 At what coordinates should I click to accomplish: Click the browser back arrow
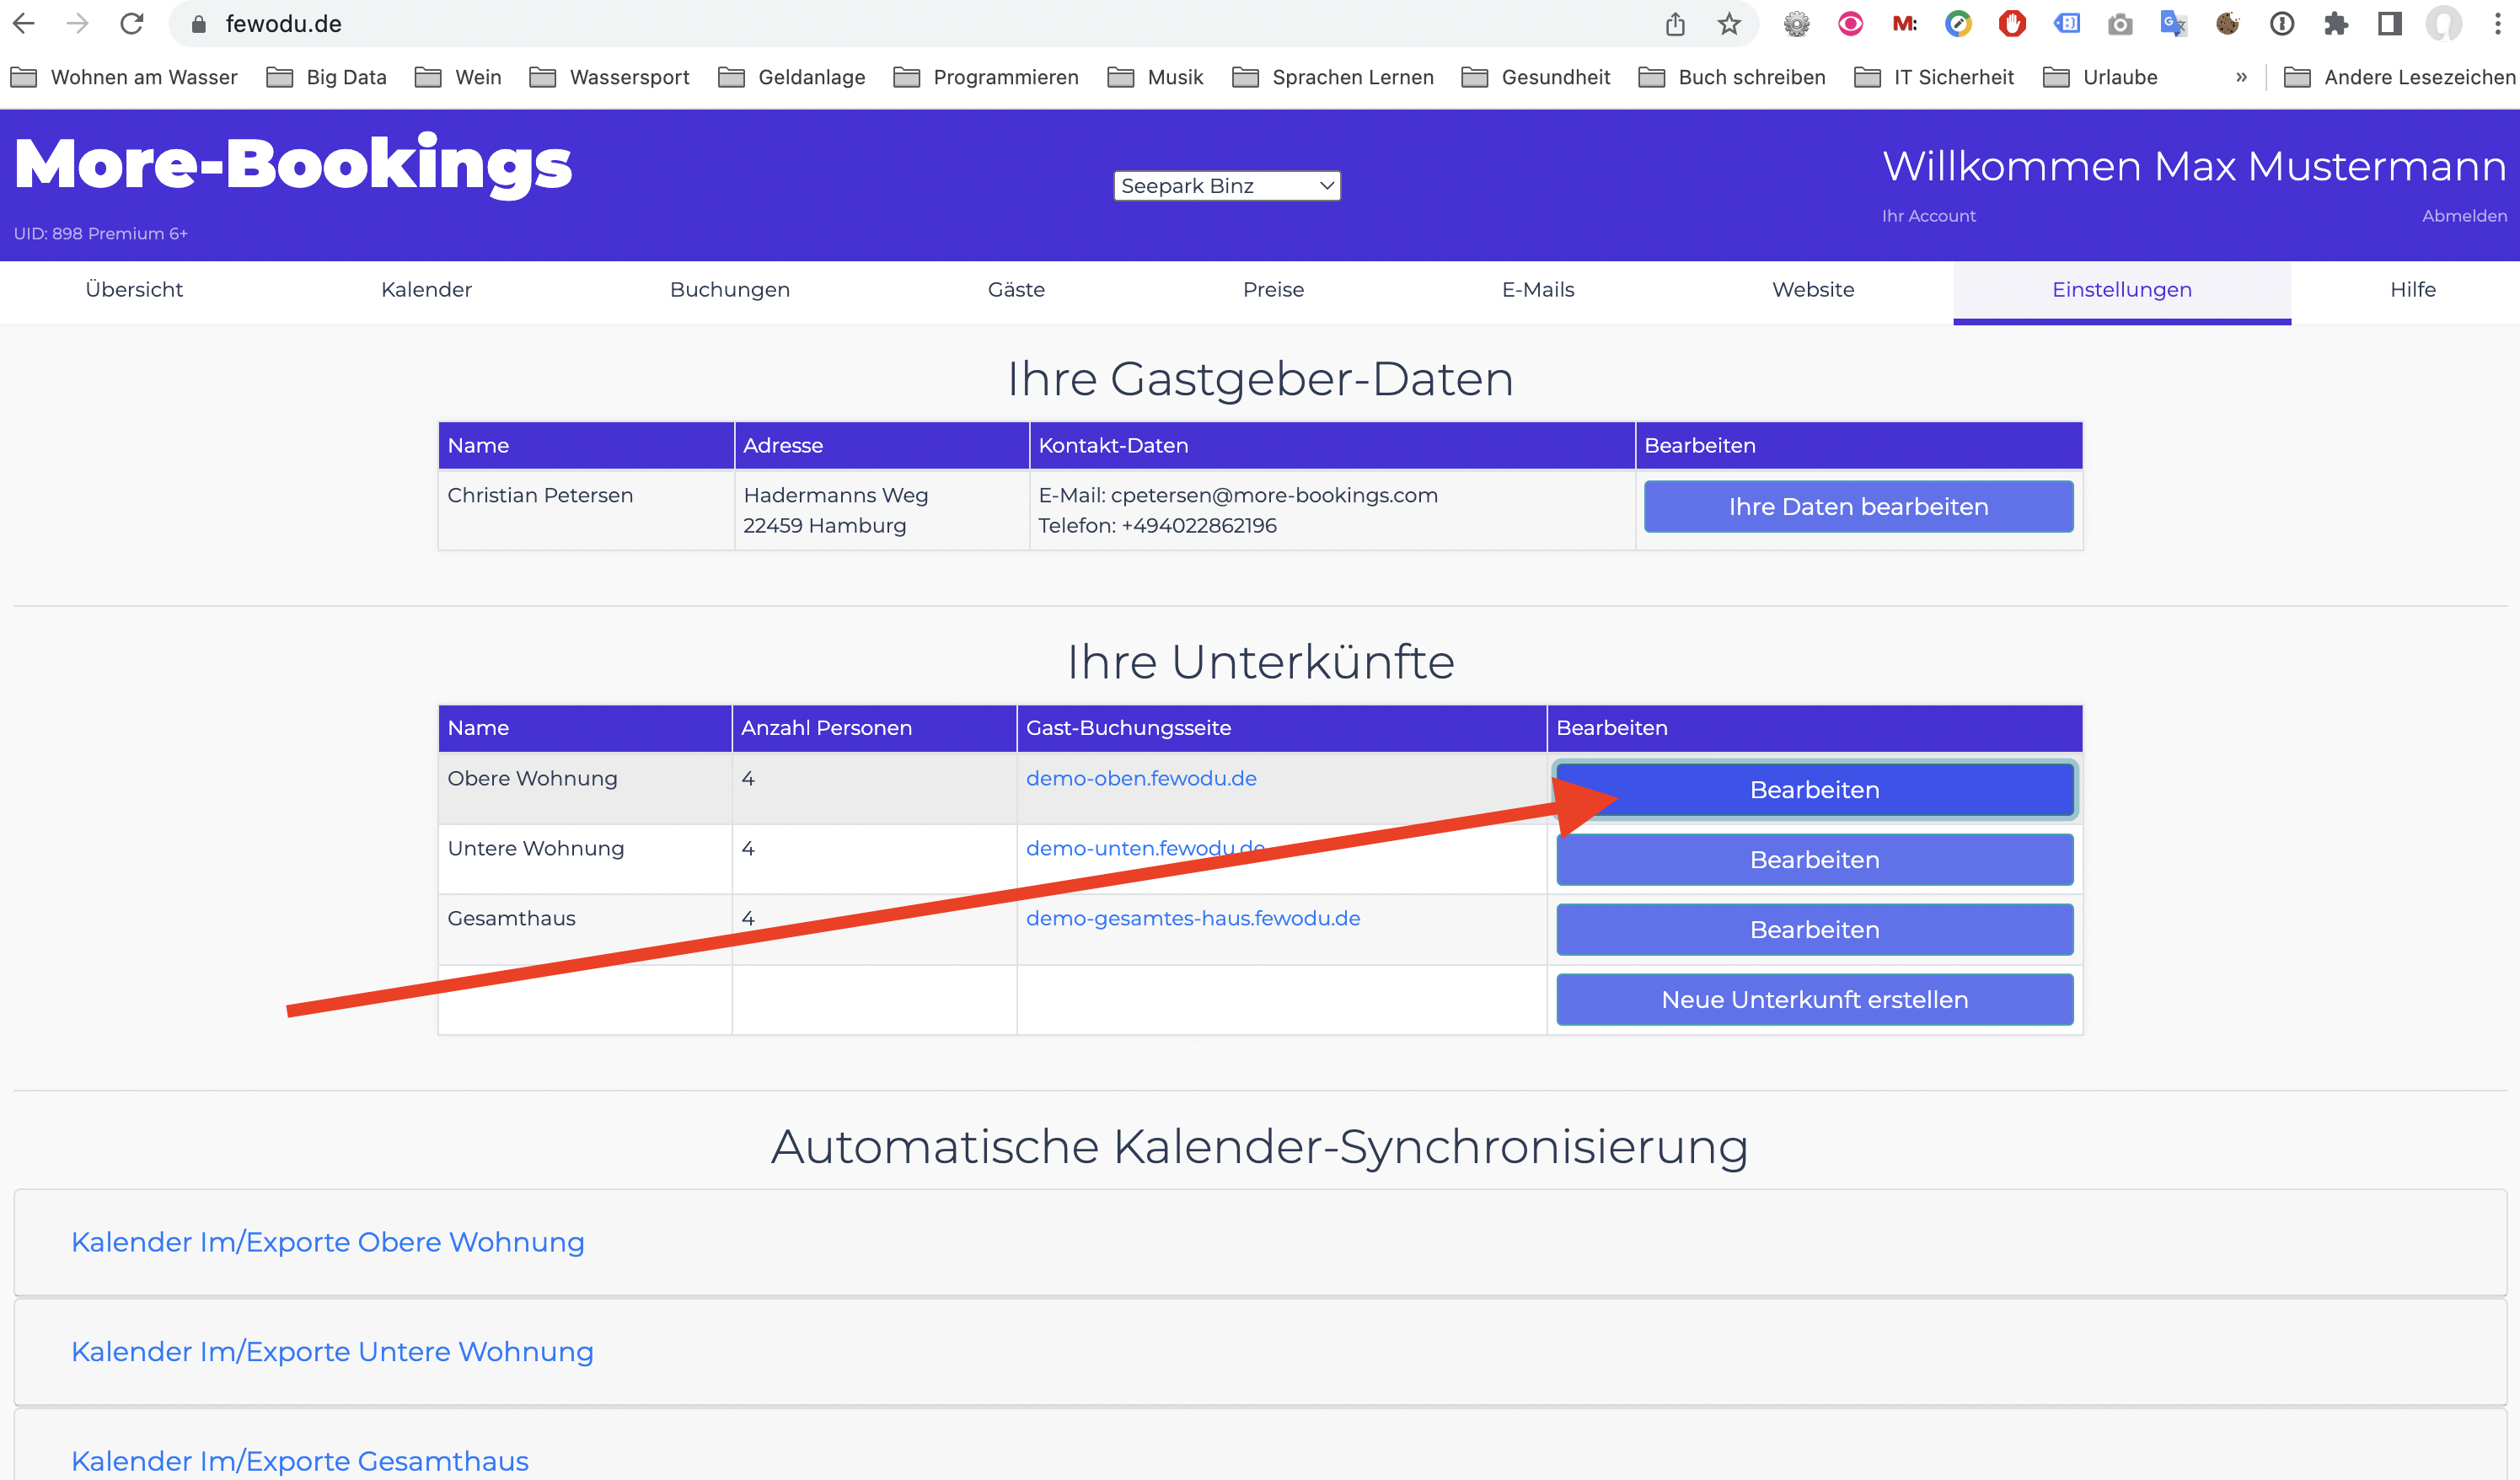[24, 23]
